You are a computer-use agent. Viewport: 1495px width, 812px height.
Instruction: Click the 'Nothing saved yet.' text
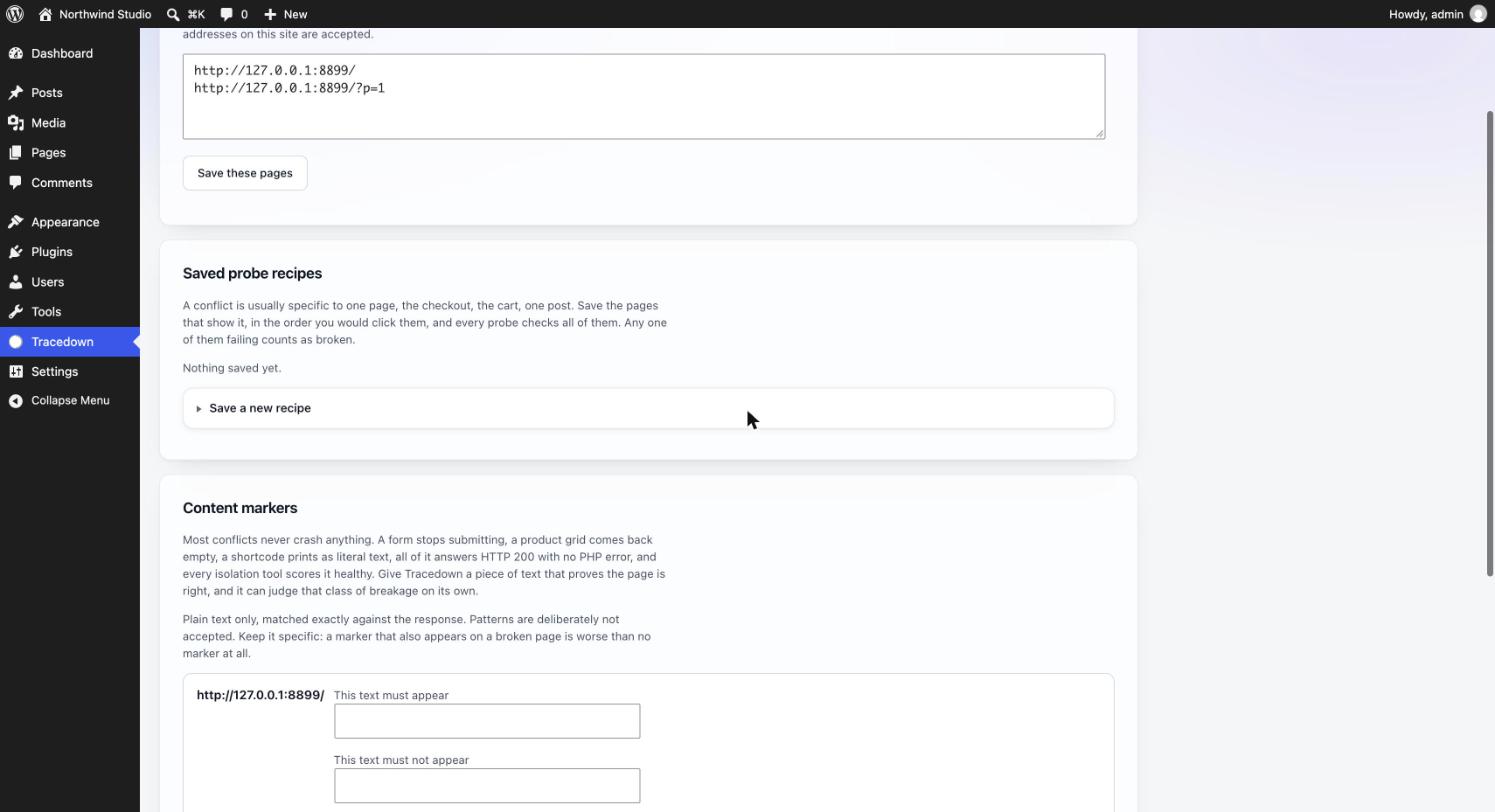point(232,368)
